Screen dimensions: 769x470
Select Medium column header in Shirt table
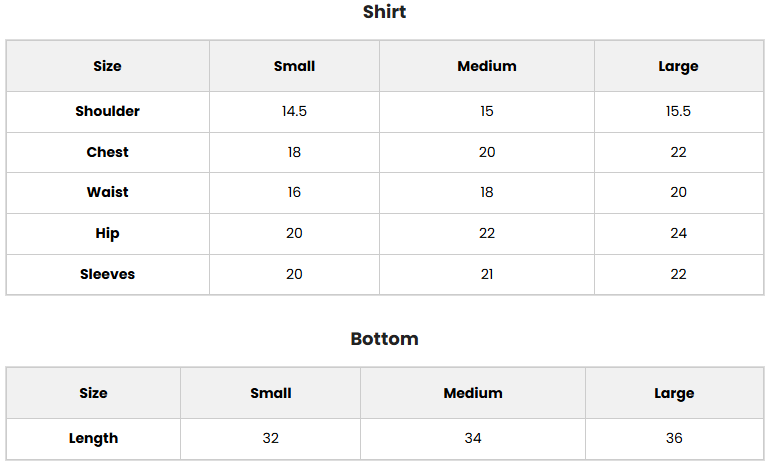pyautogui.click(x=487, y=66)
